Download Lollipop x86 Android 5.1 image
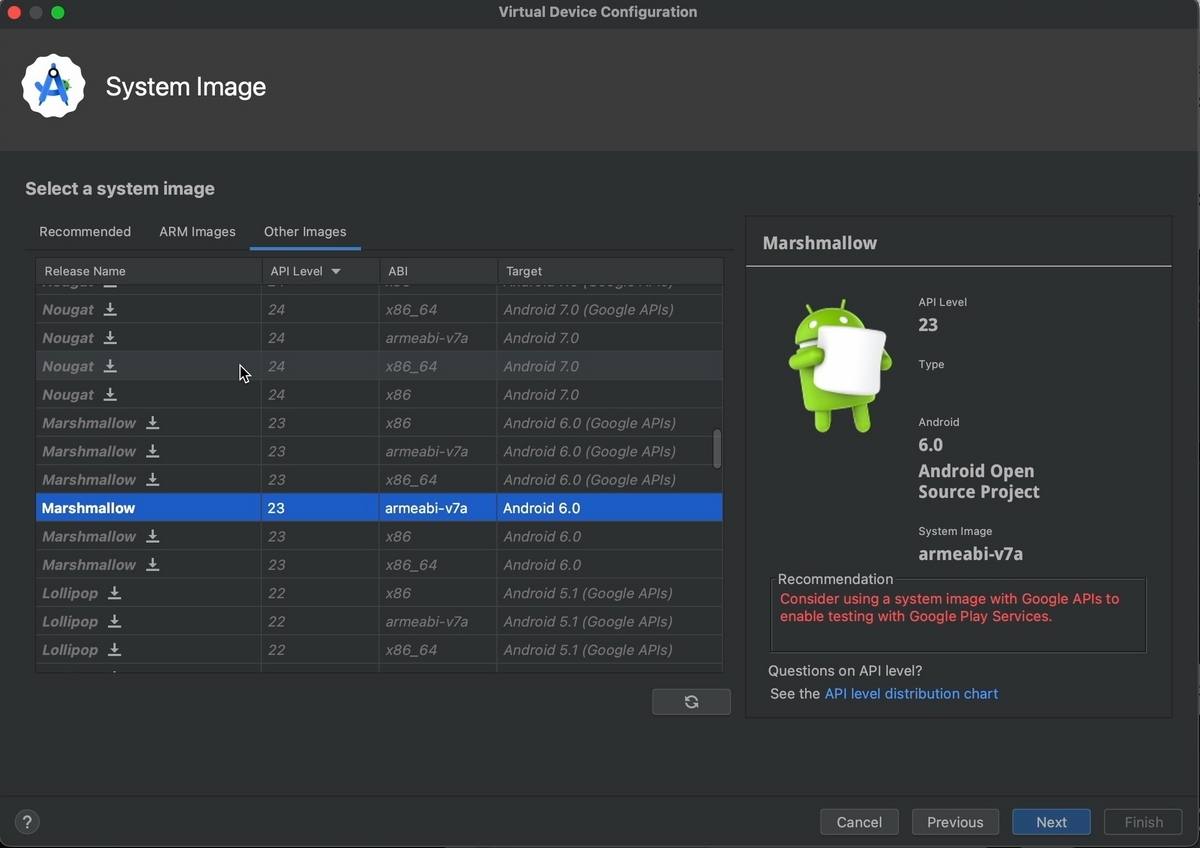 pyautogui.click(x=114, y=593)
